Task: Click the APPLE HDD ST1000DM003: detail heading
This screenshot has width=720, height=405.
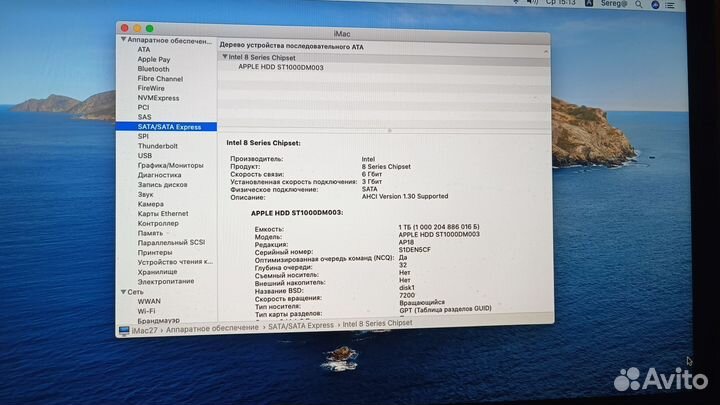Action: coord(297,213)
